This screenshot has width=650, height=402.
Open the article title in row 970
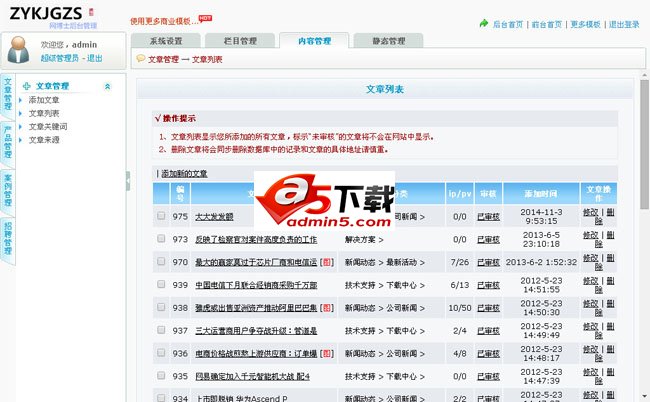coord(256,262)
